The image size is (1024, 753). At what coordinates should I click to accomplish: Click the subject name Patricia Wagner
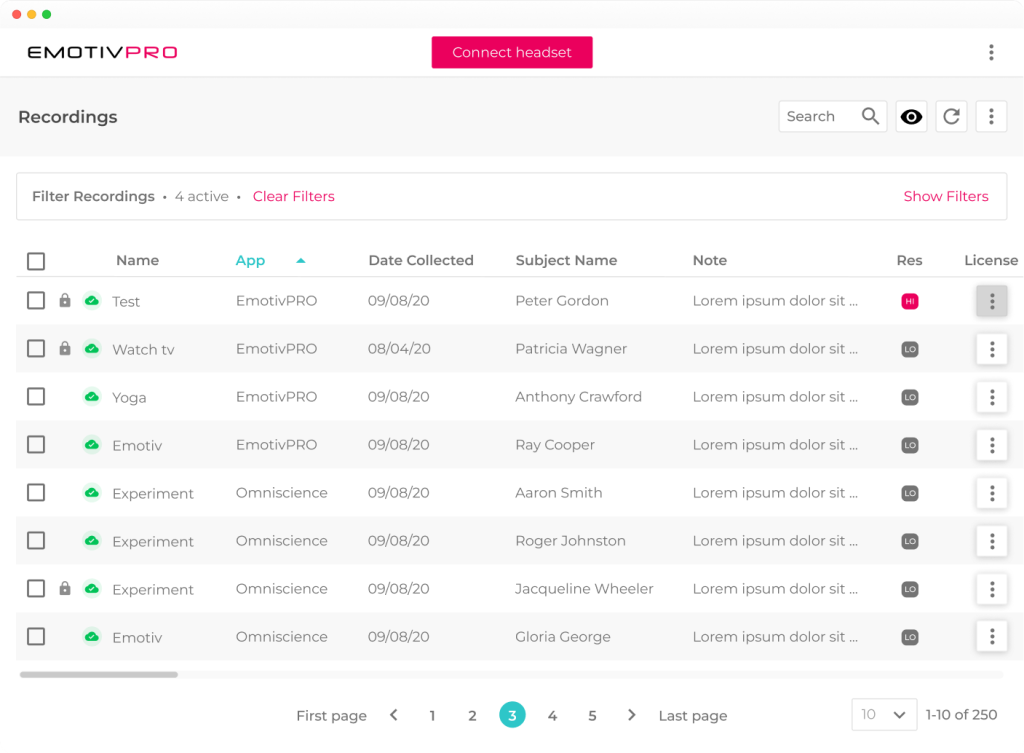571,349
